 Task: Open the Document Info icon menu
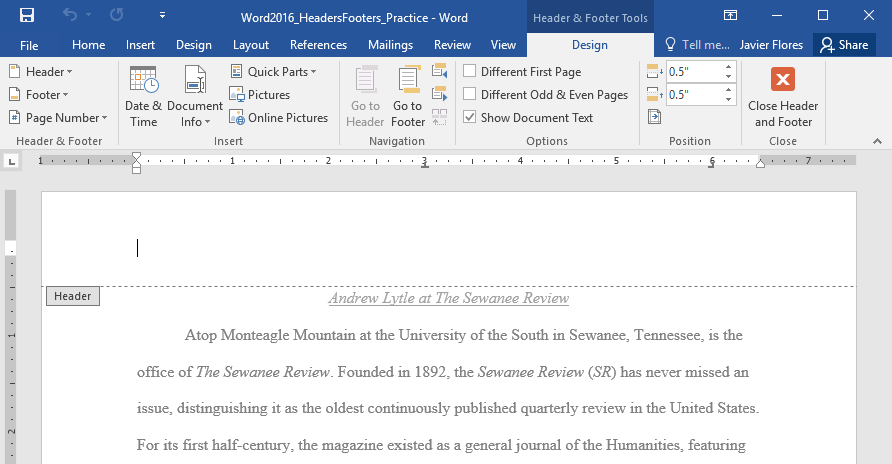click(195, 96)
